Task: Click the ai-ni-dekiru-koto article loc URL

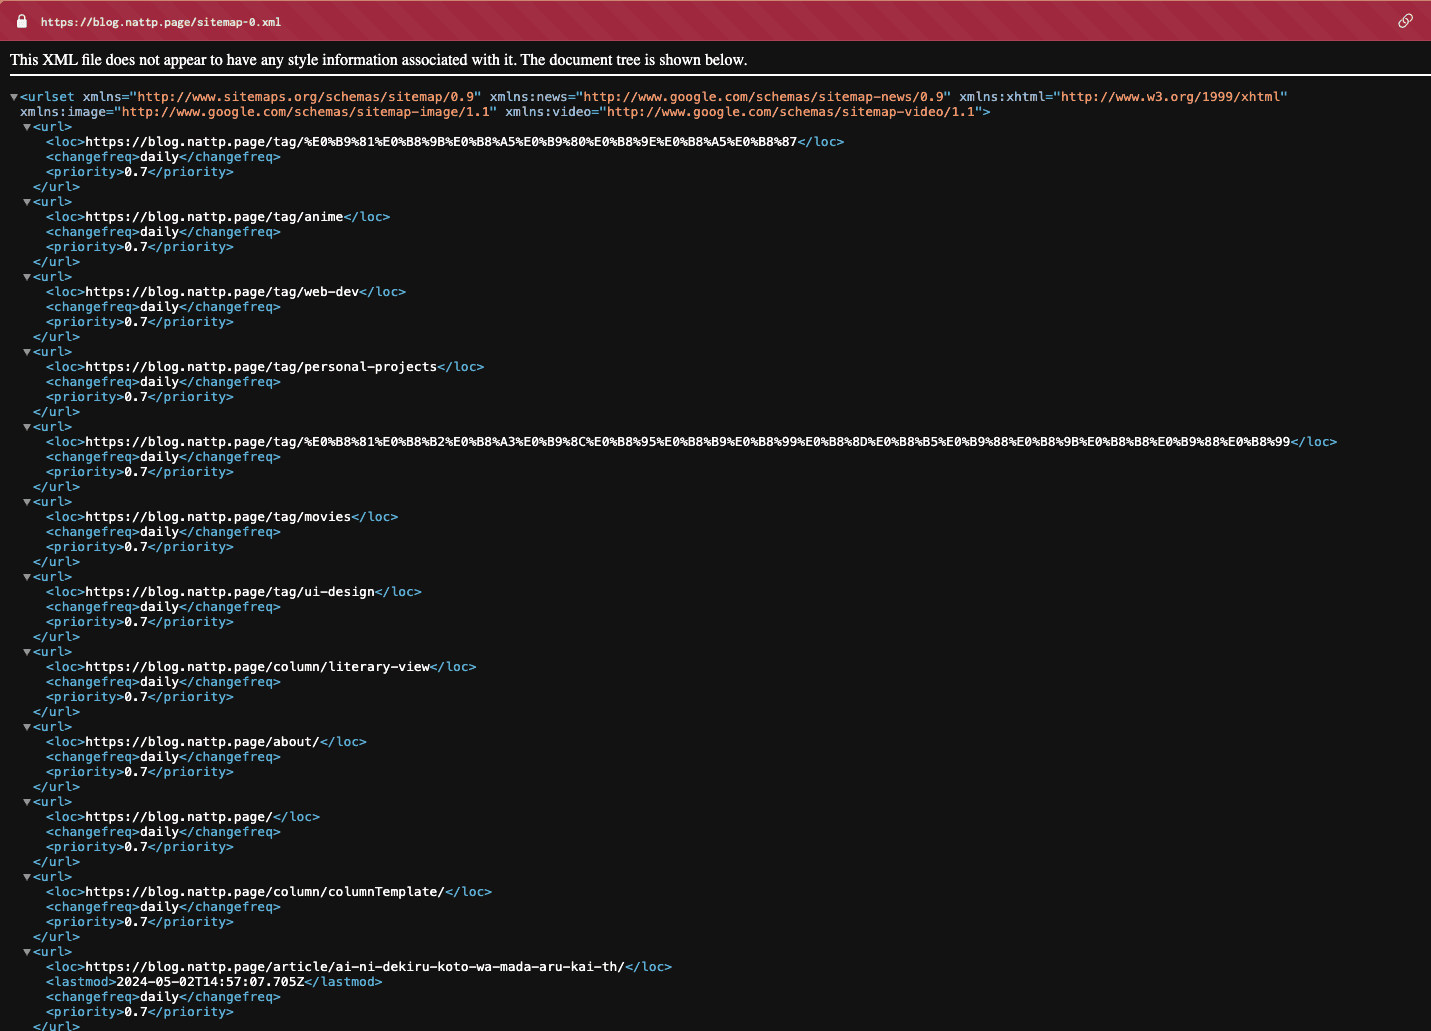Action: pyautogui.click(x=355, y=967)
